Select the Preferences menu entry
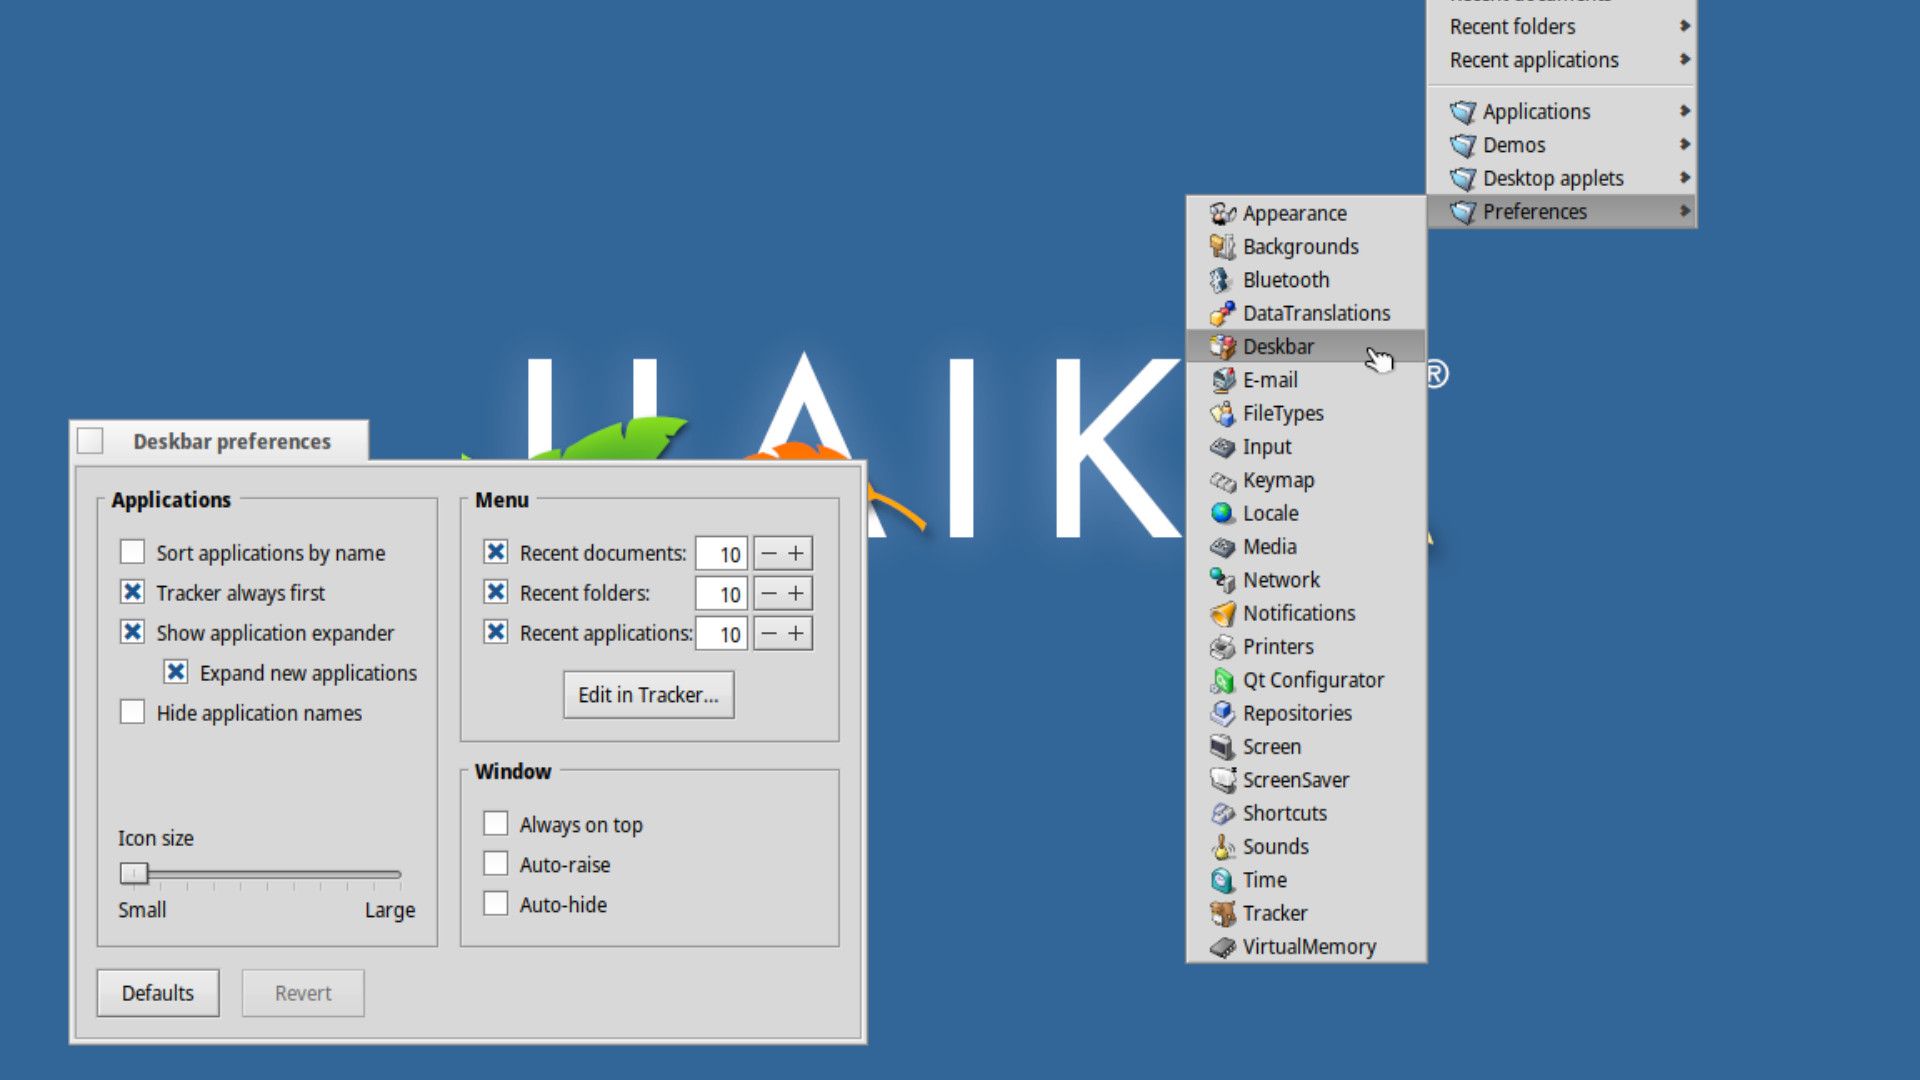The width and height of the screenshot is (1920, 1080). pyautogui.click(x=1561, y=211)
